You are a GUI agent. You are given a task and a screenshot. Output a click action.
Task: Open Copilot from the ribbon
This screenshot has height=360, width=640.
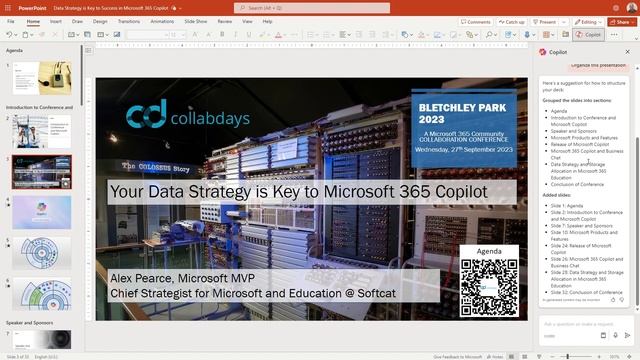588,35
